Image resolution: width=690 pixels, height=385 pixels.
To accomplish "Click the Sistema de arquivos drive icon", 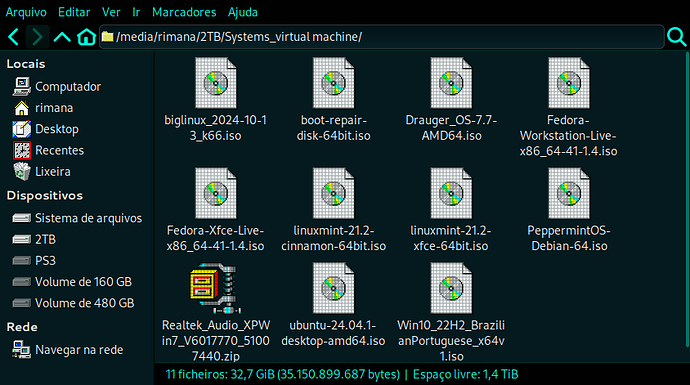I will click(x=22, y=218).
